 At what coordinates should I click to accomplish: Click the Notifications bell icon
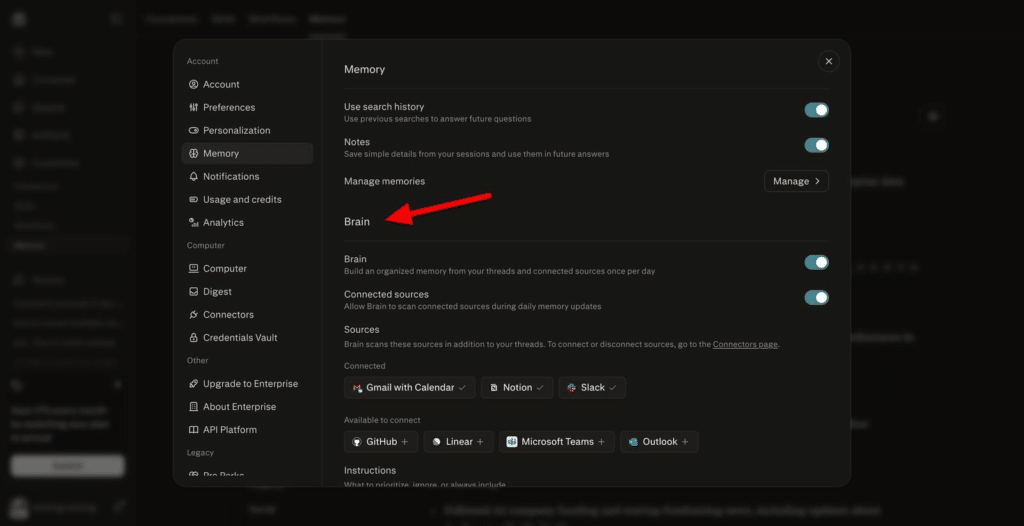pos(193,176)
